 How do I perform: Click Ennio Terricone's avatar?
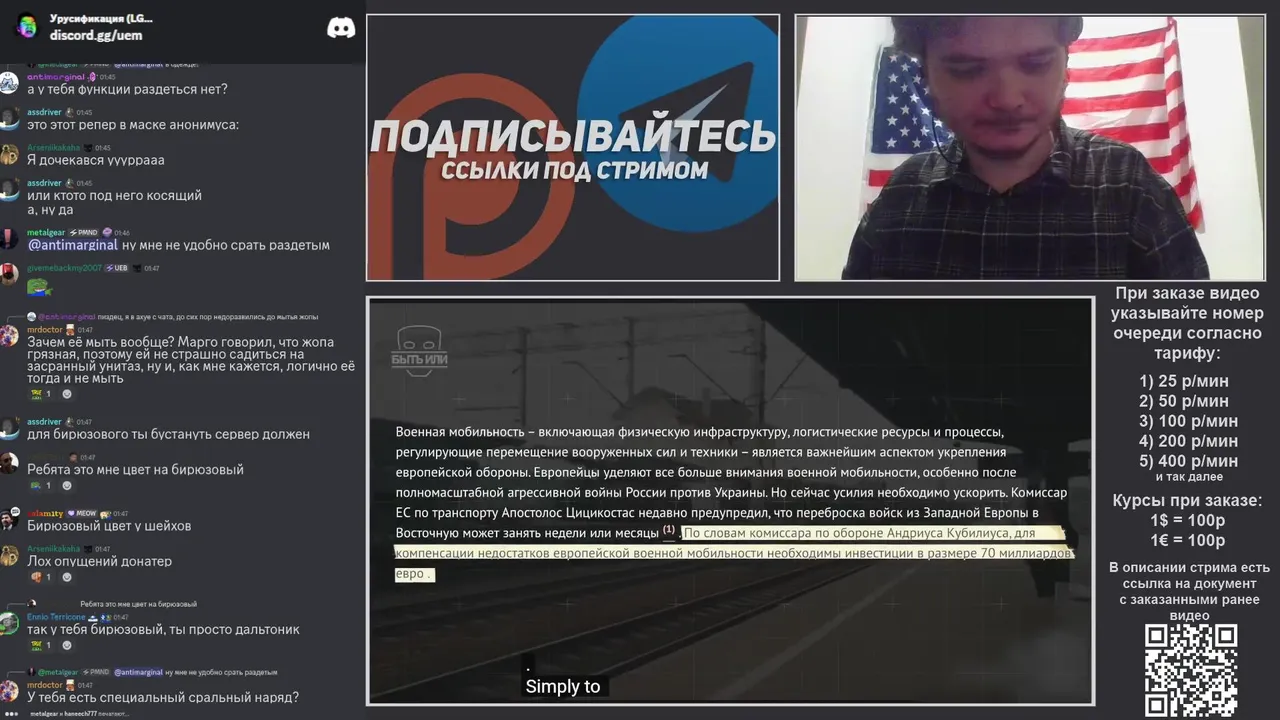coord(9,624)
